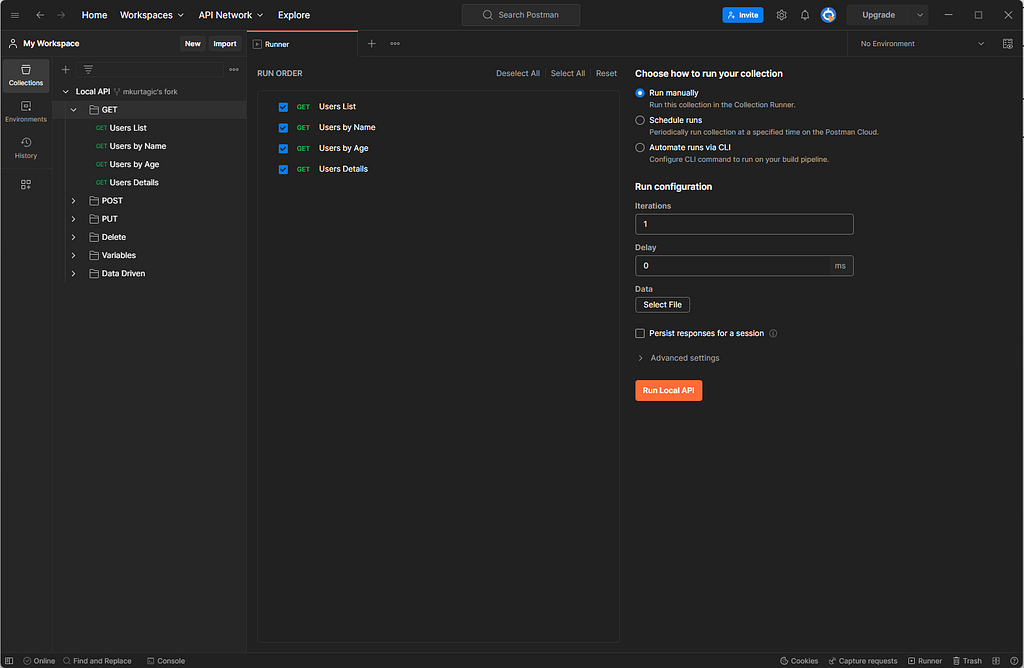Open Console in status bar
This screenshot has height=668, width=1024.
(x=166, y=661)
